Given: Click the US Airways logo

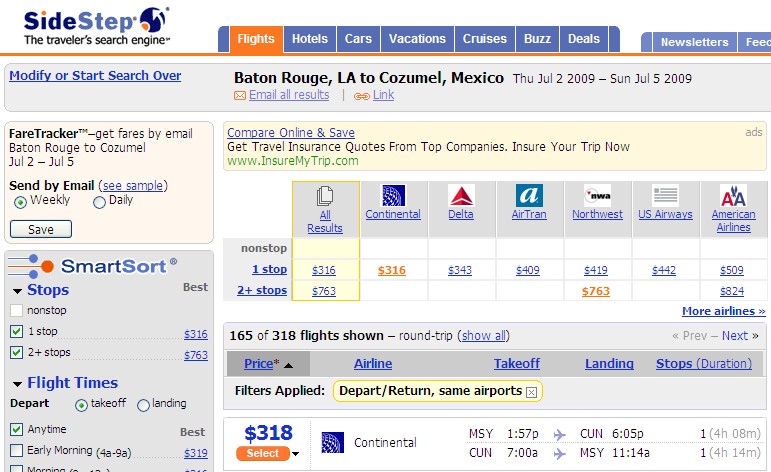Looking at the screenshot, I should tap(665, 195).
